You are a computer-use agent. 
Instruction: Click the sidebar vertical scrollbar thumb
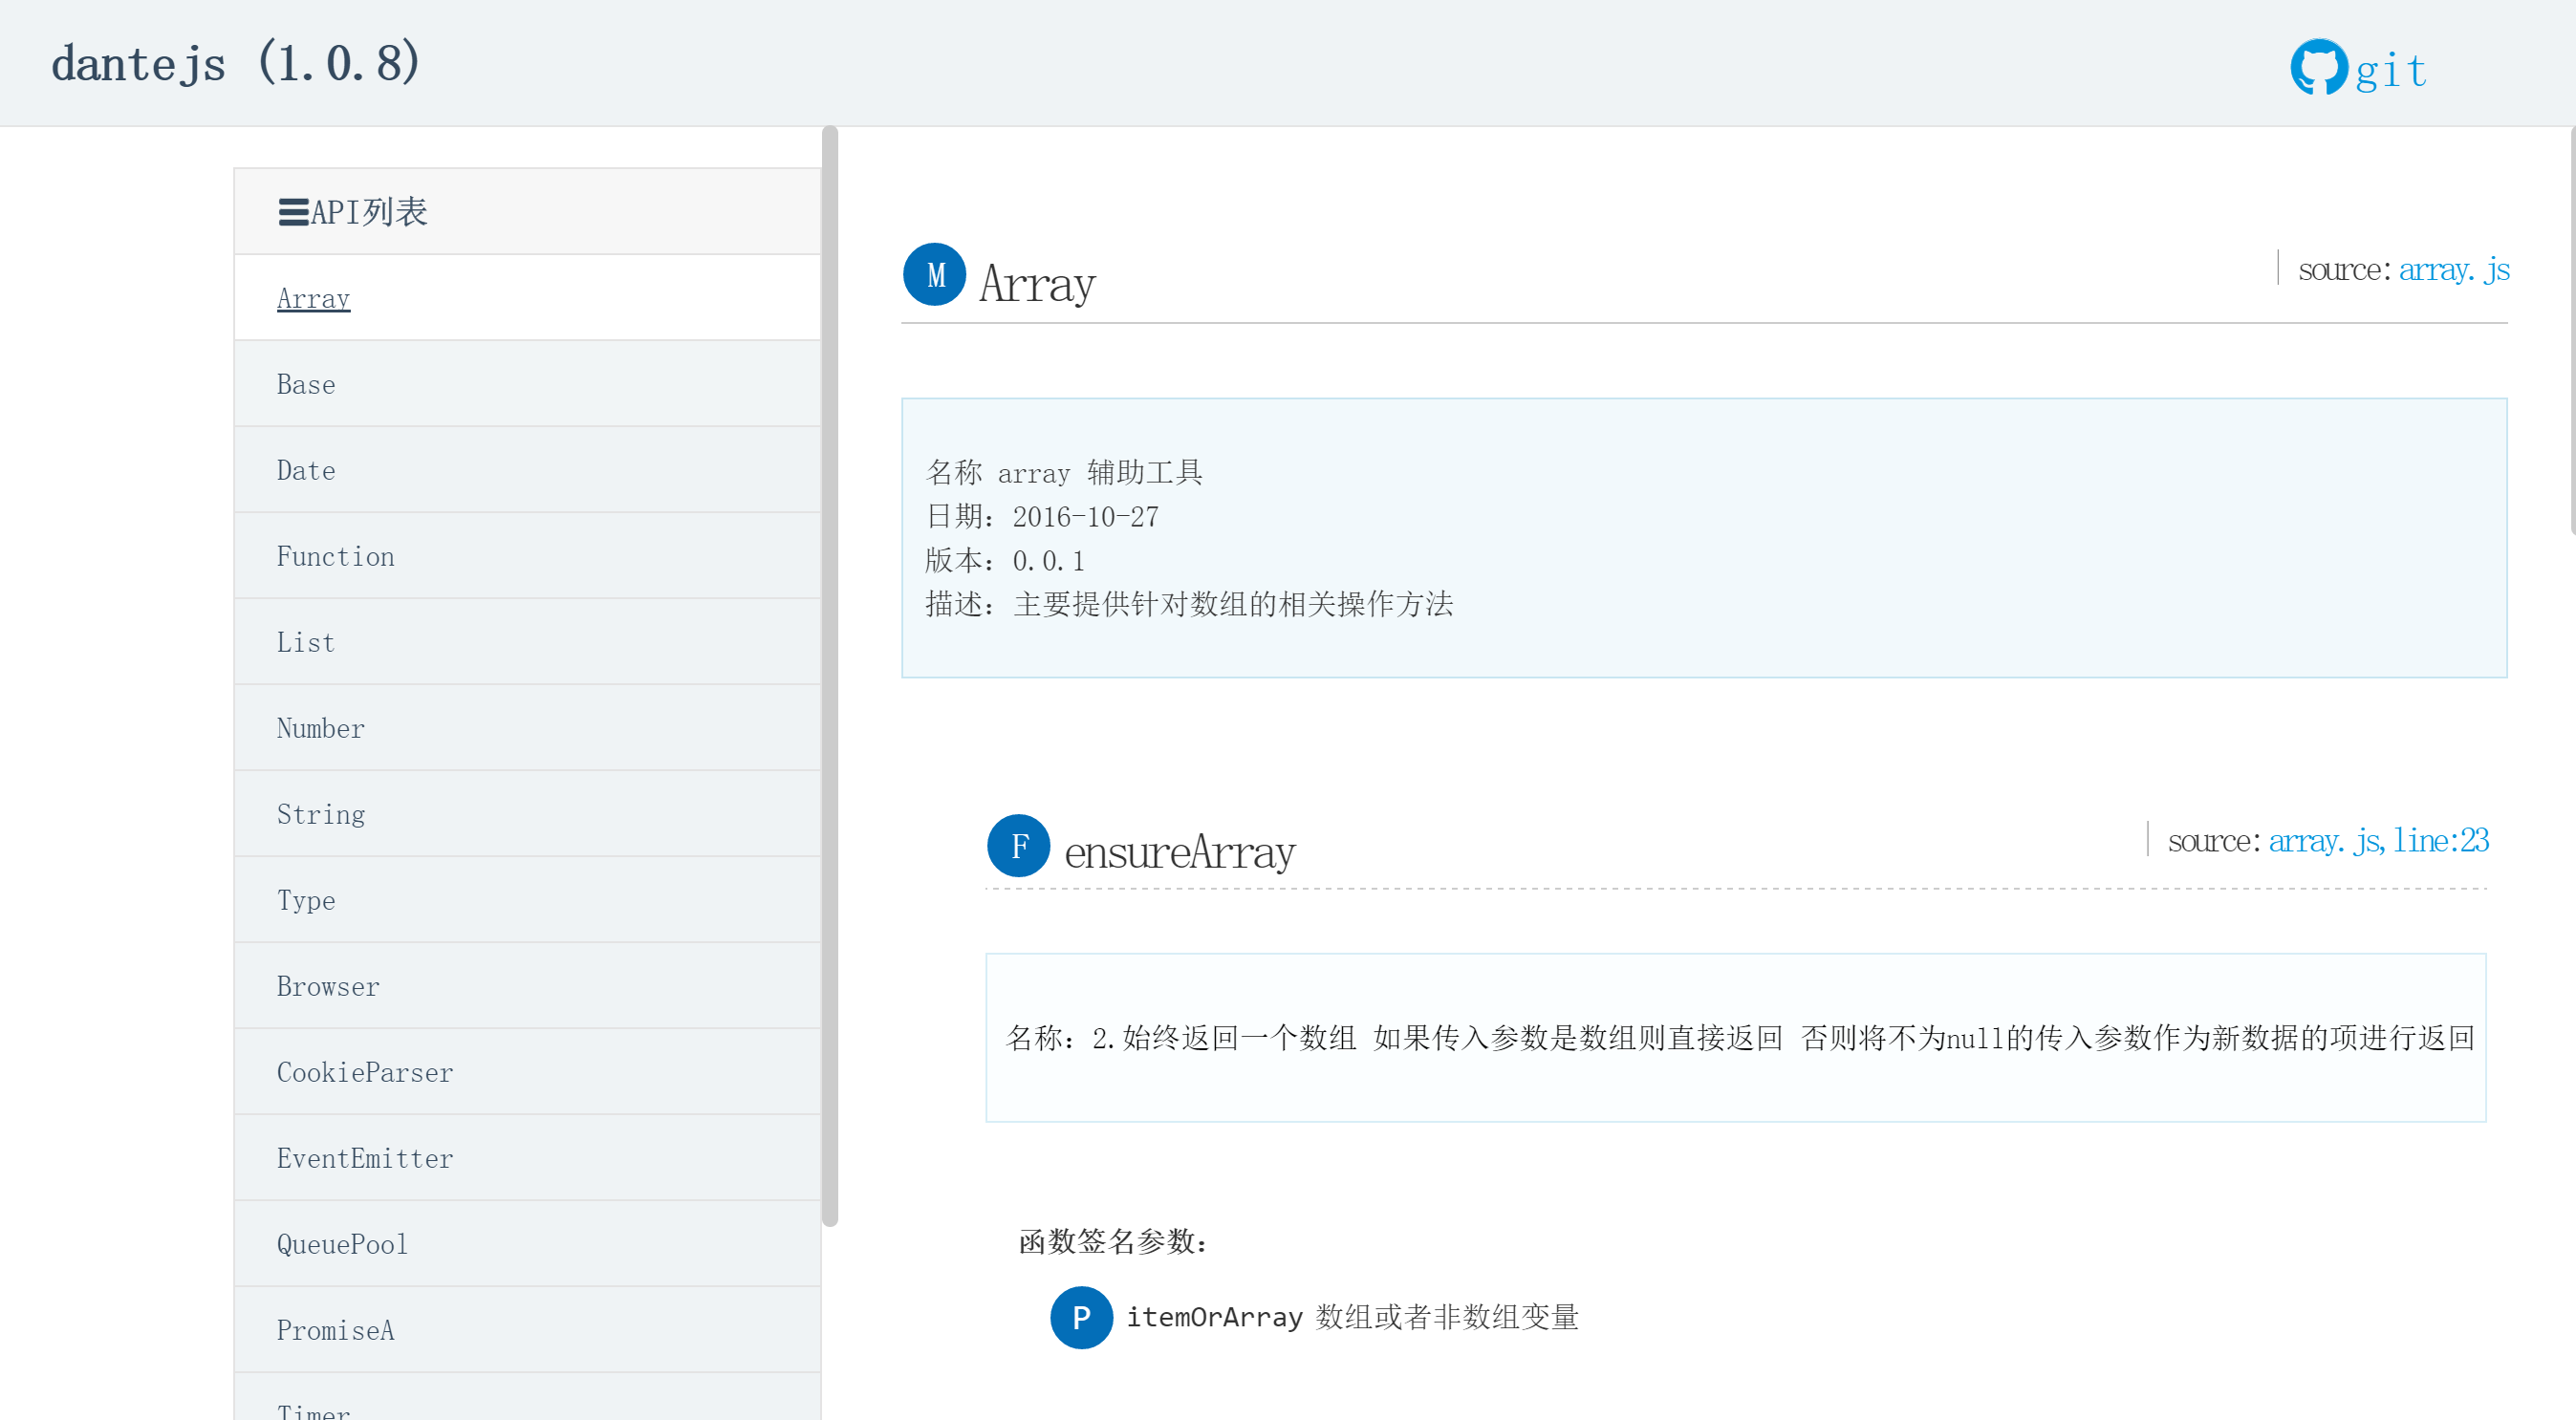click(x=830, y=676)
